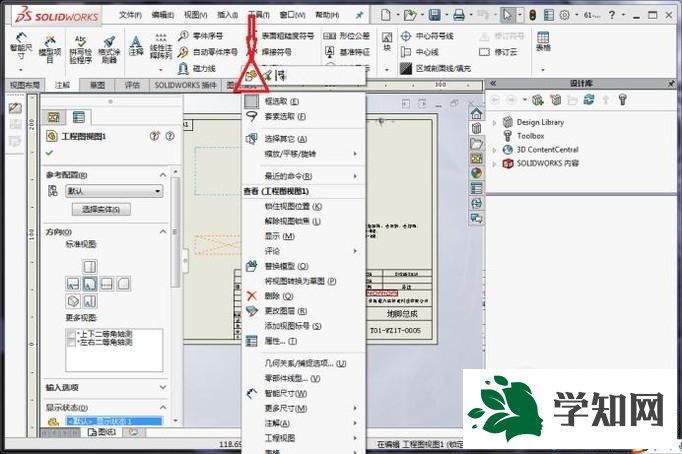This screenshot has height=454, width=682.
Task: Click the Print icon in title bar
Action: tap(459, 15)
